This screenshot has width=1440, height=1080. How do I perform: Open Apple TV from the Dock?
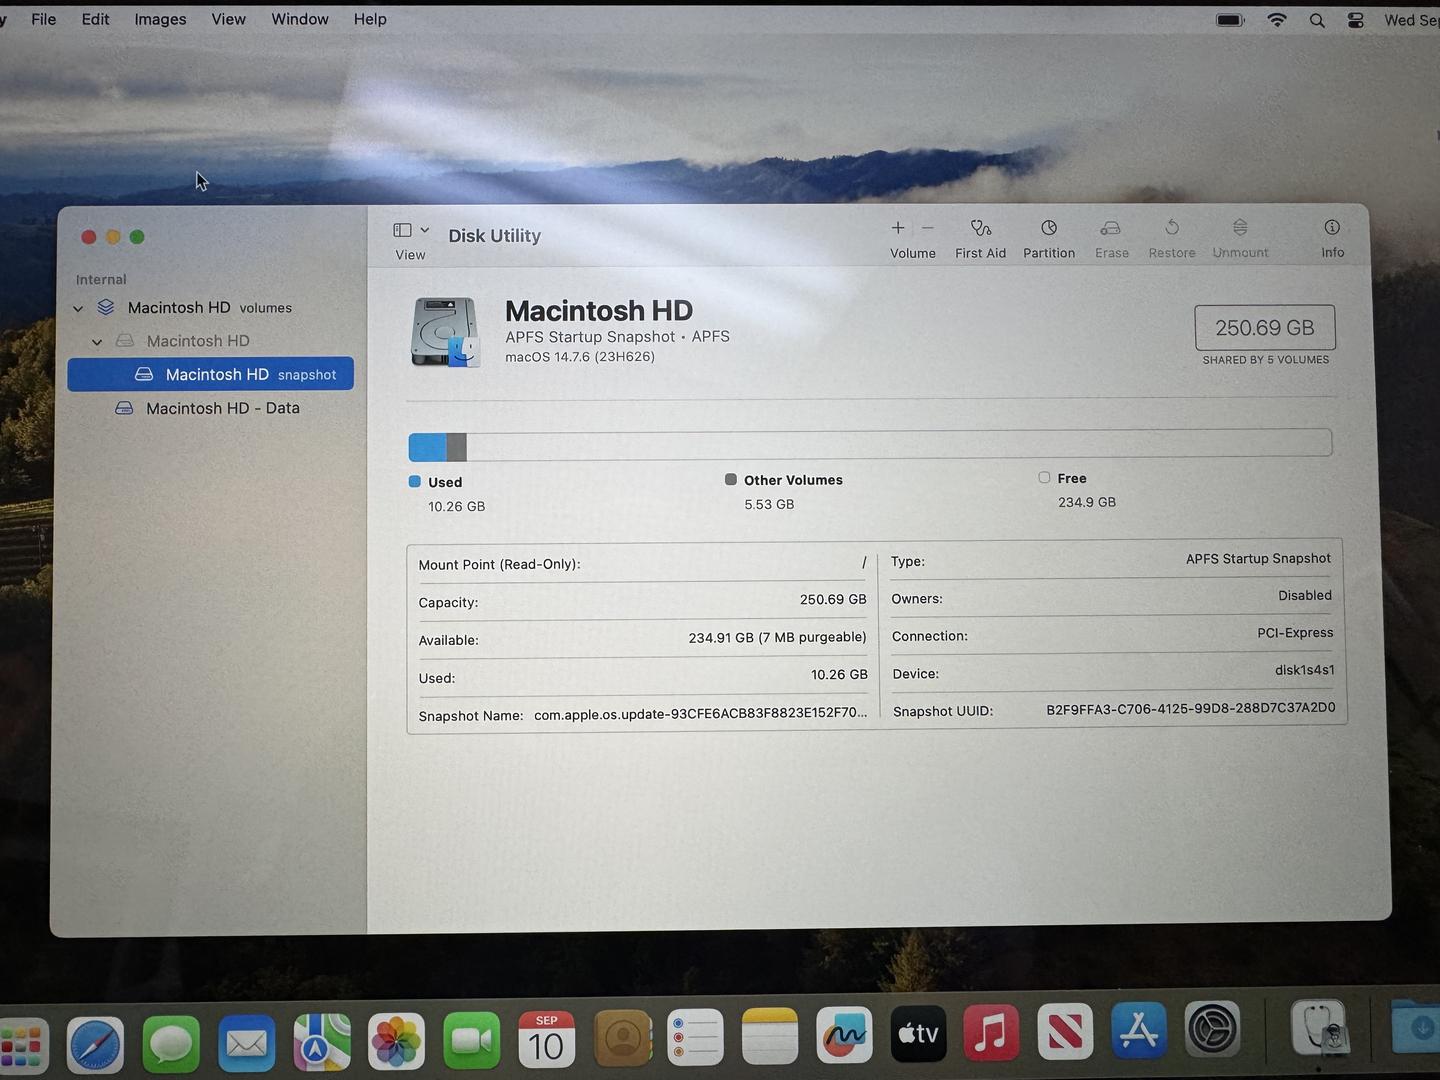918,1034
